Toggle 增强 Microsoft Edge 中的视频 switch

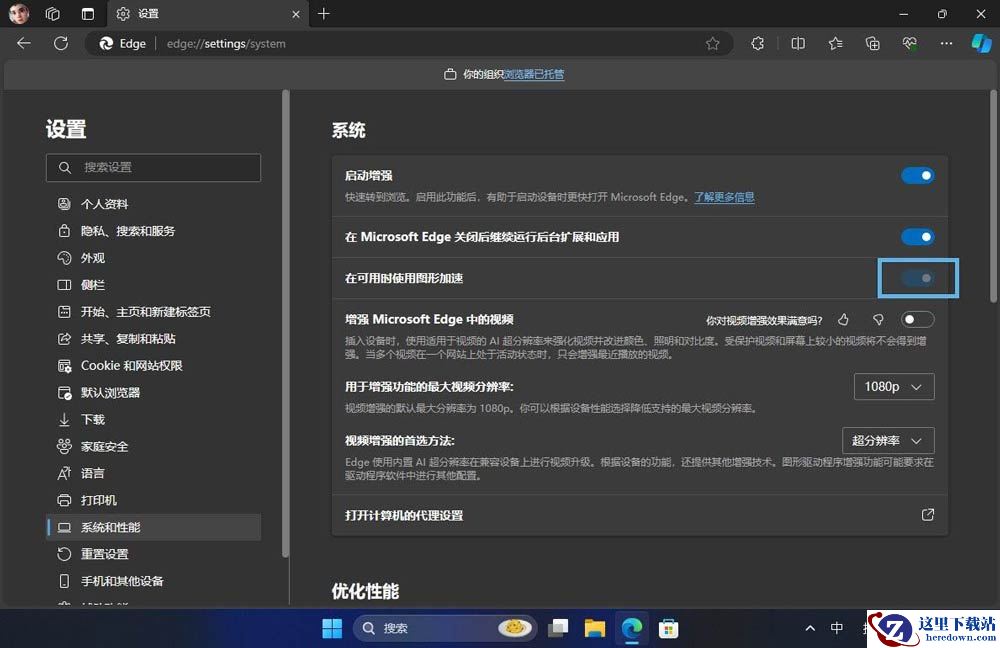click(918, 320)
